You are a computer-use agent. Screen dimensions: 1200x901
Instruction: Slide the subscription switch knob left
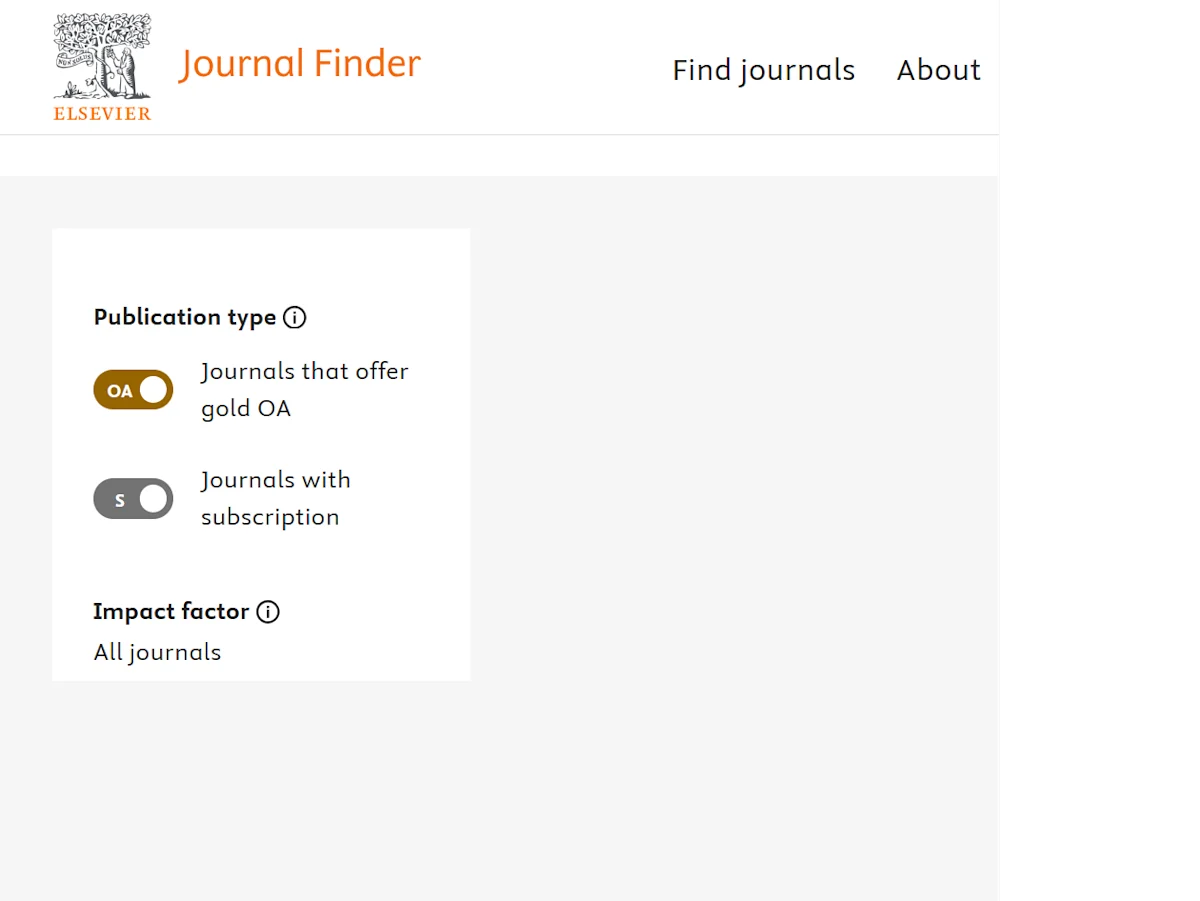pyautogui.click(x=155, y=498)
